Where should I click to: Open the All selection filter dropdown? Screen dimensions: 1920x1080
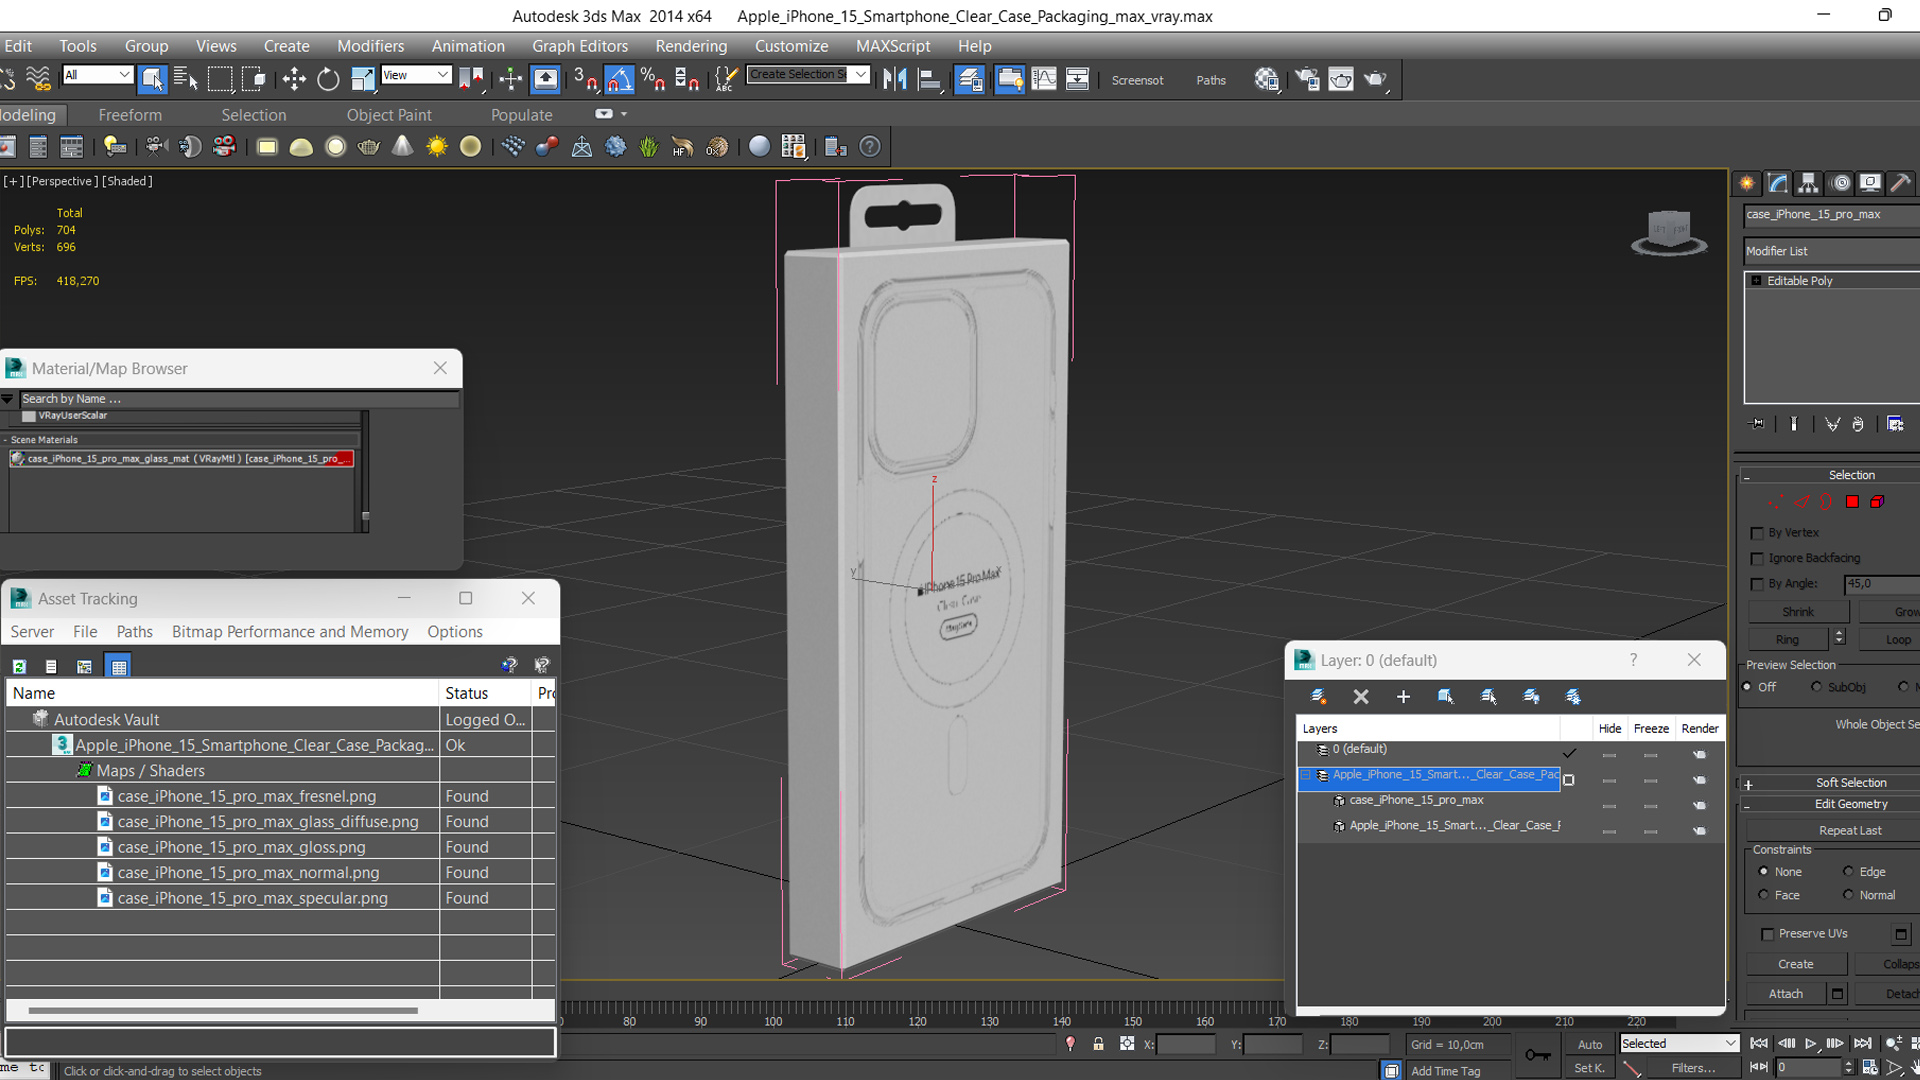pyautogui.click(x=97, y=75)
